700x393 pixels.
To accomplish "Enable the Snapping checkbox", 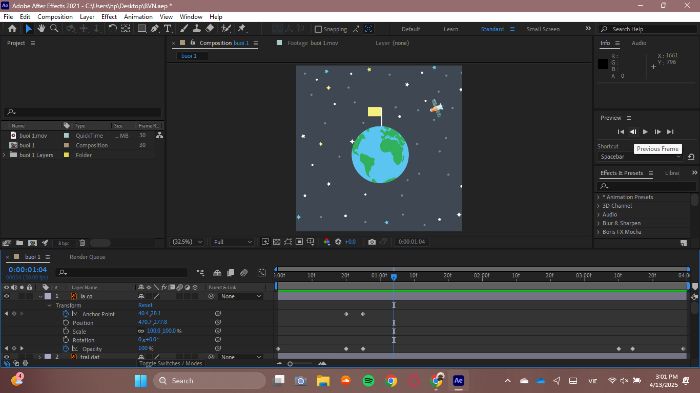I will click(x=318, y=29).
